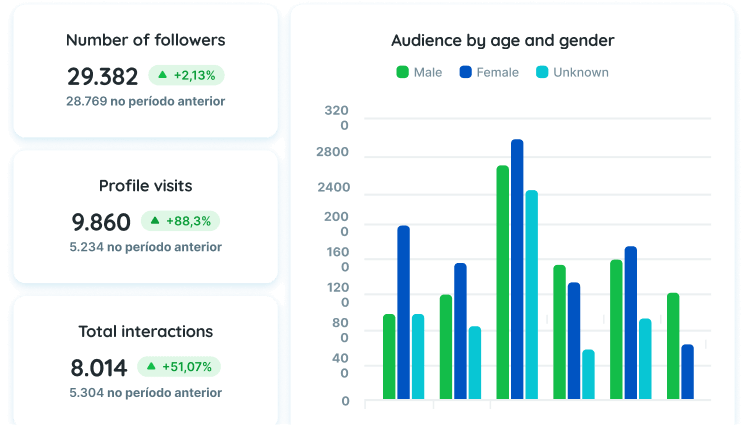Toggle the Male series legend label
Image resolution: width=749 pixels, height=425 pixels.
tap(428, 73)
